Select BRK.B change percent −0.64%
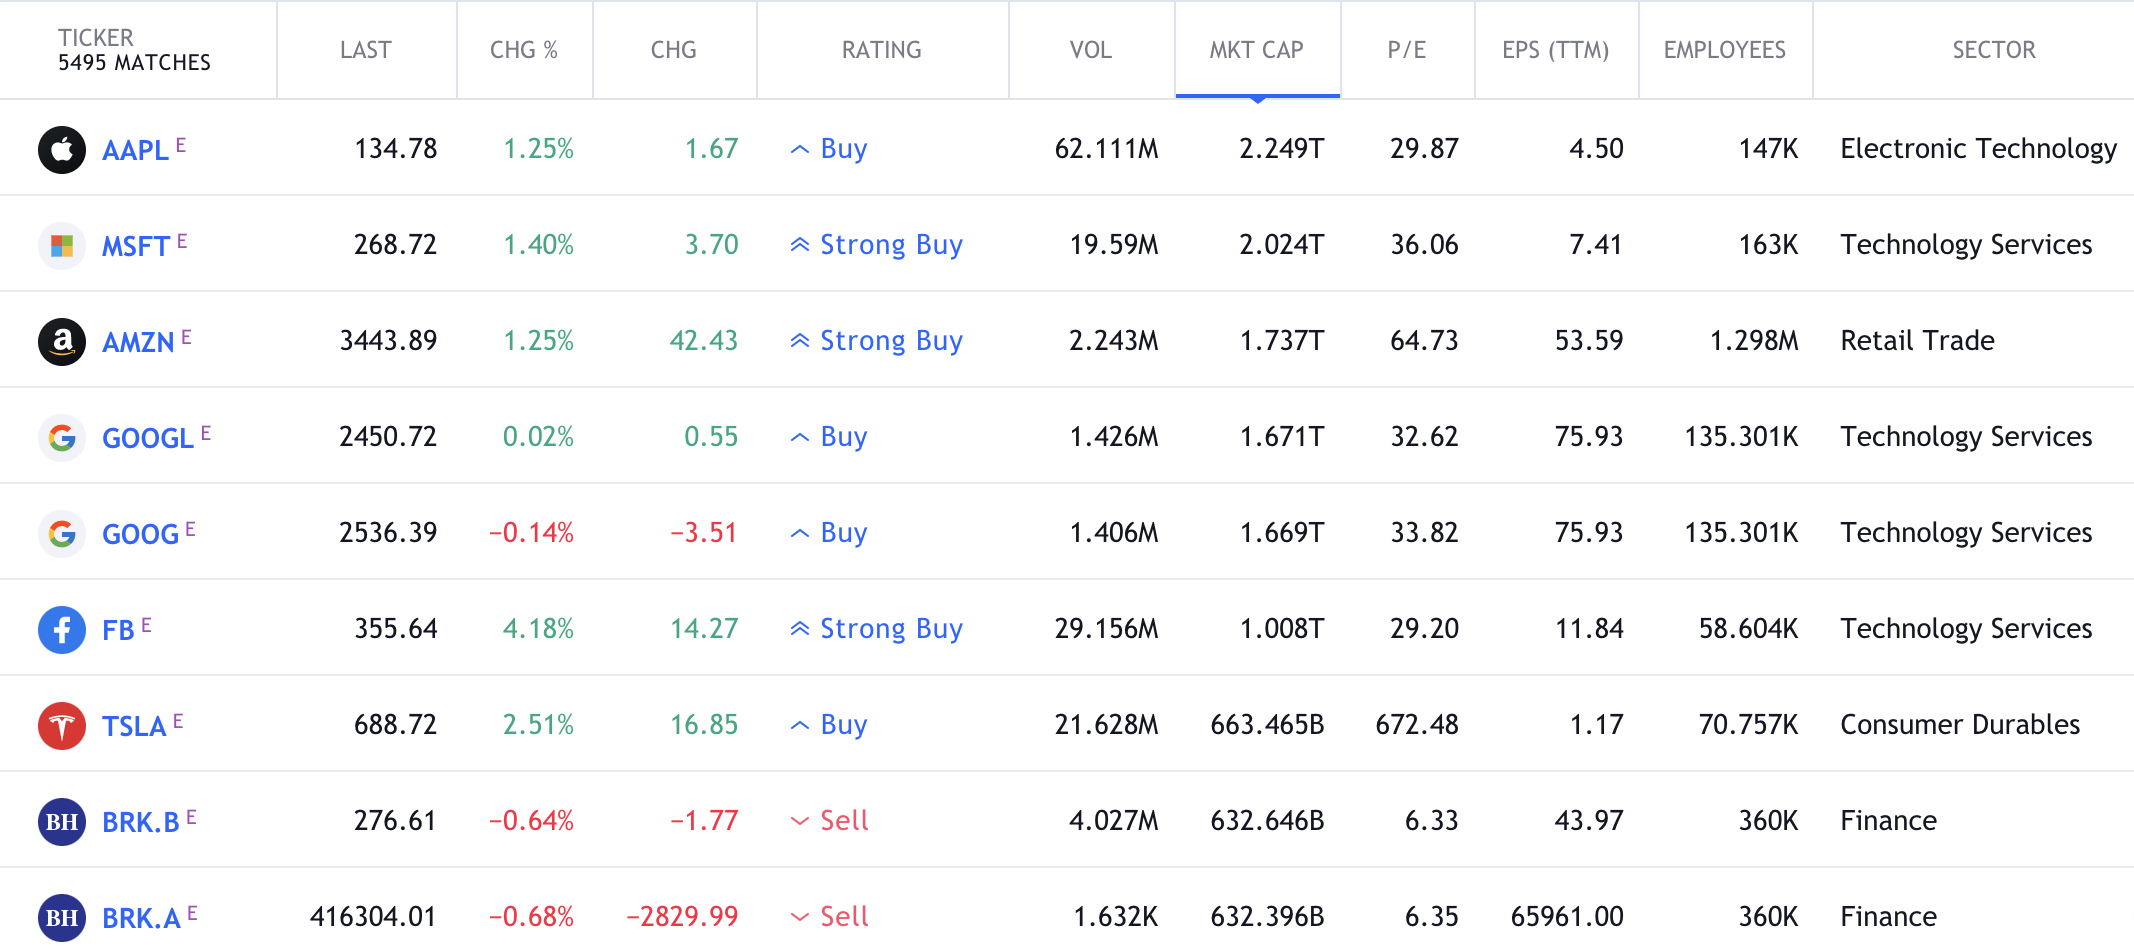The width and height of the screenshot is (2134, 948). (531, 821)
